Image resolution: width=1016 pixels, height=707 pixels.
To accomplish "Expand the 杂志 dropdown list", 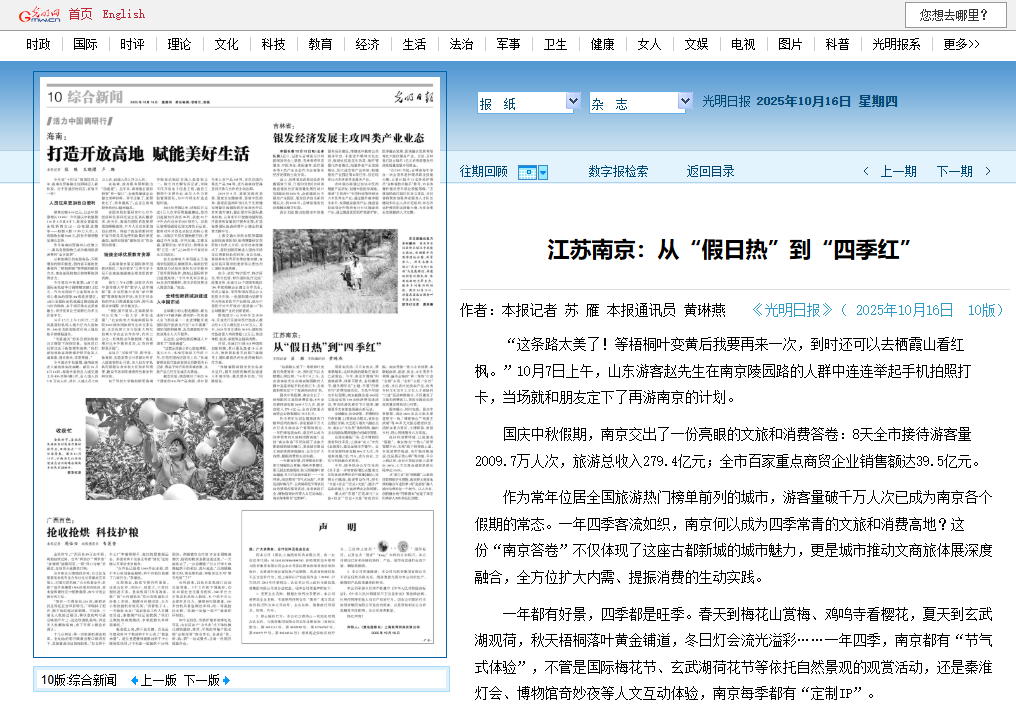I will (684, 102).
